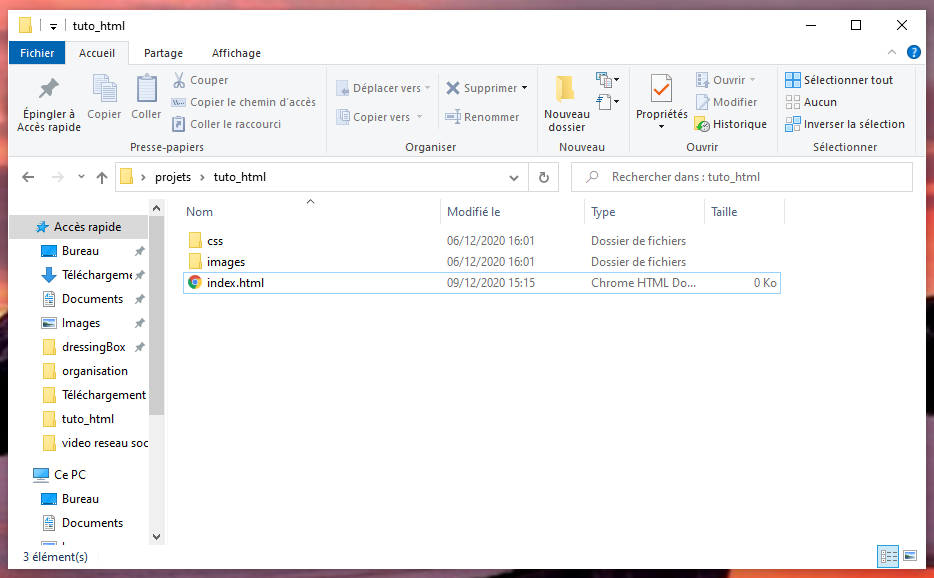Collapse the ribbon with chevron
The image size is (934, 578).
(892, 52)
